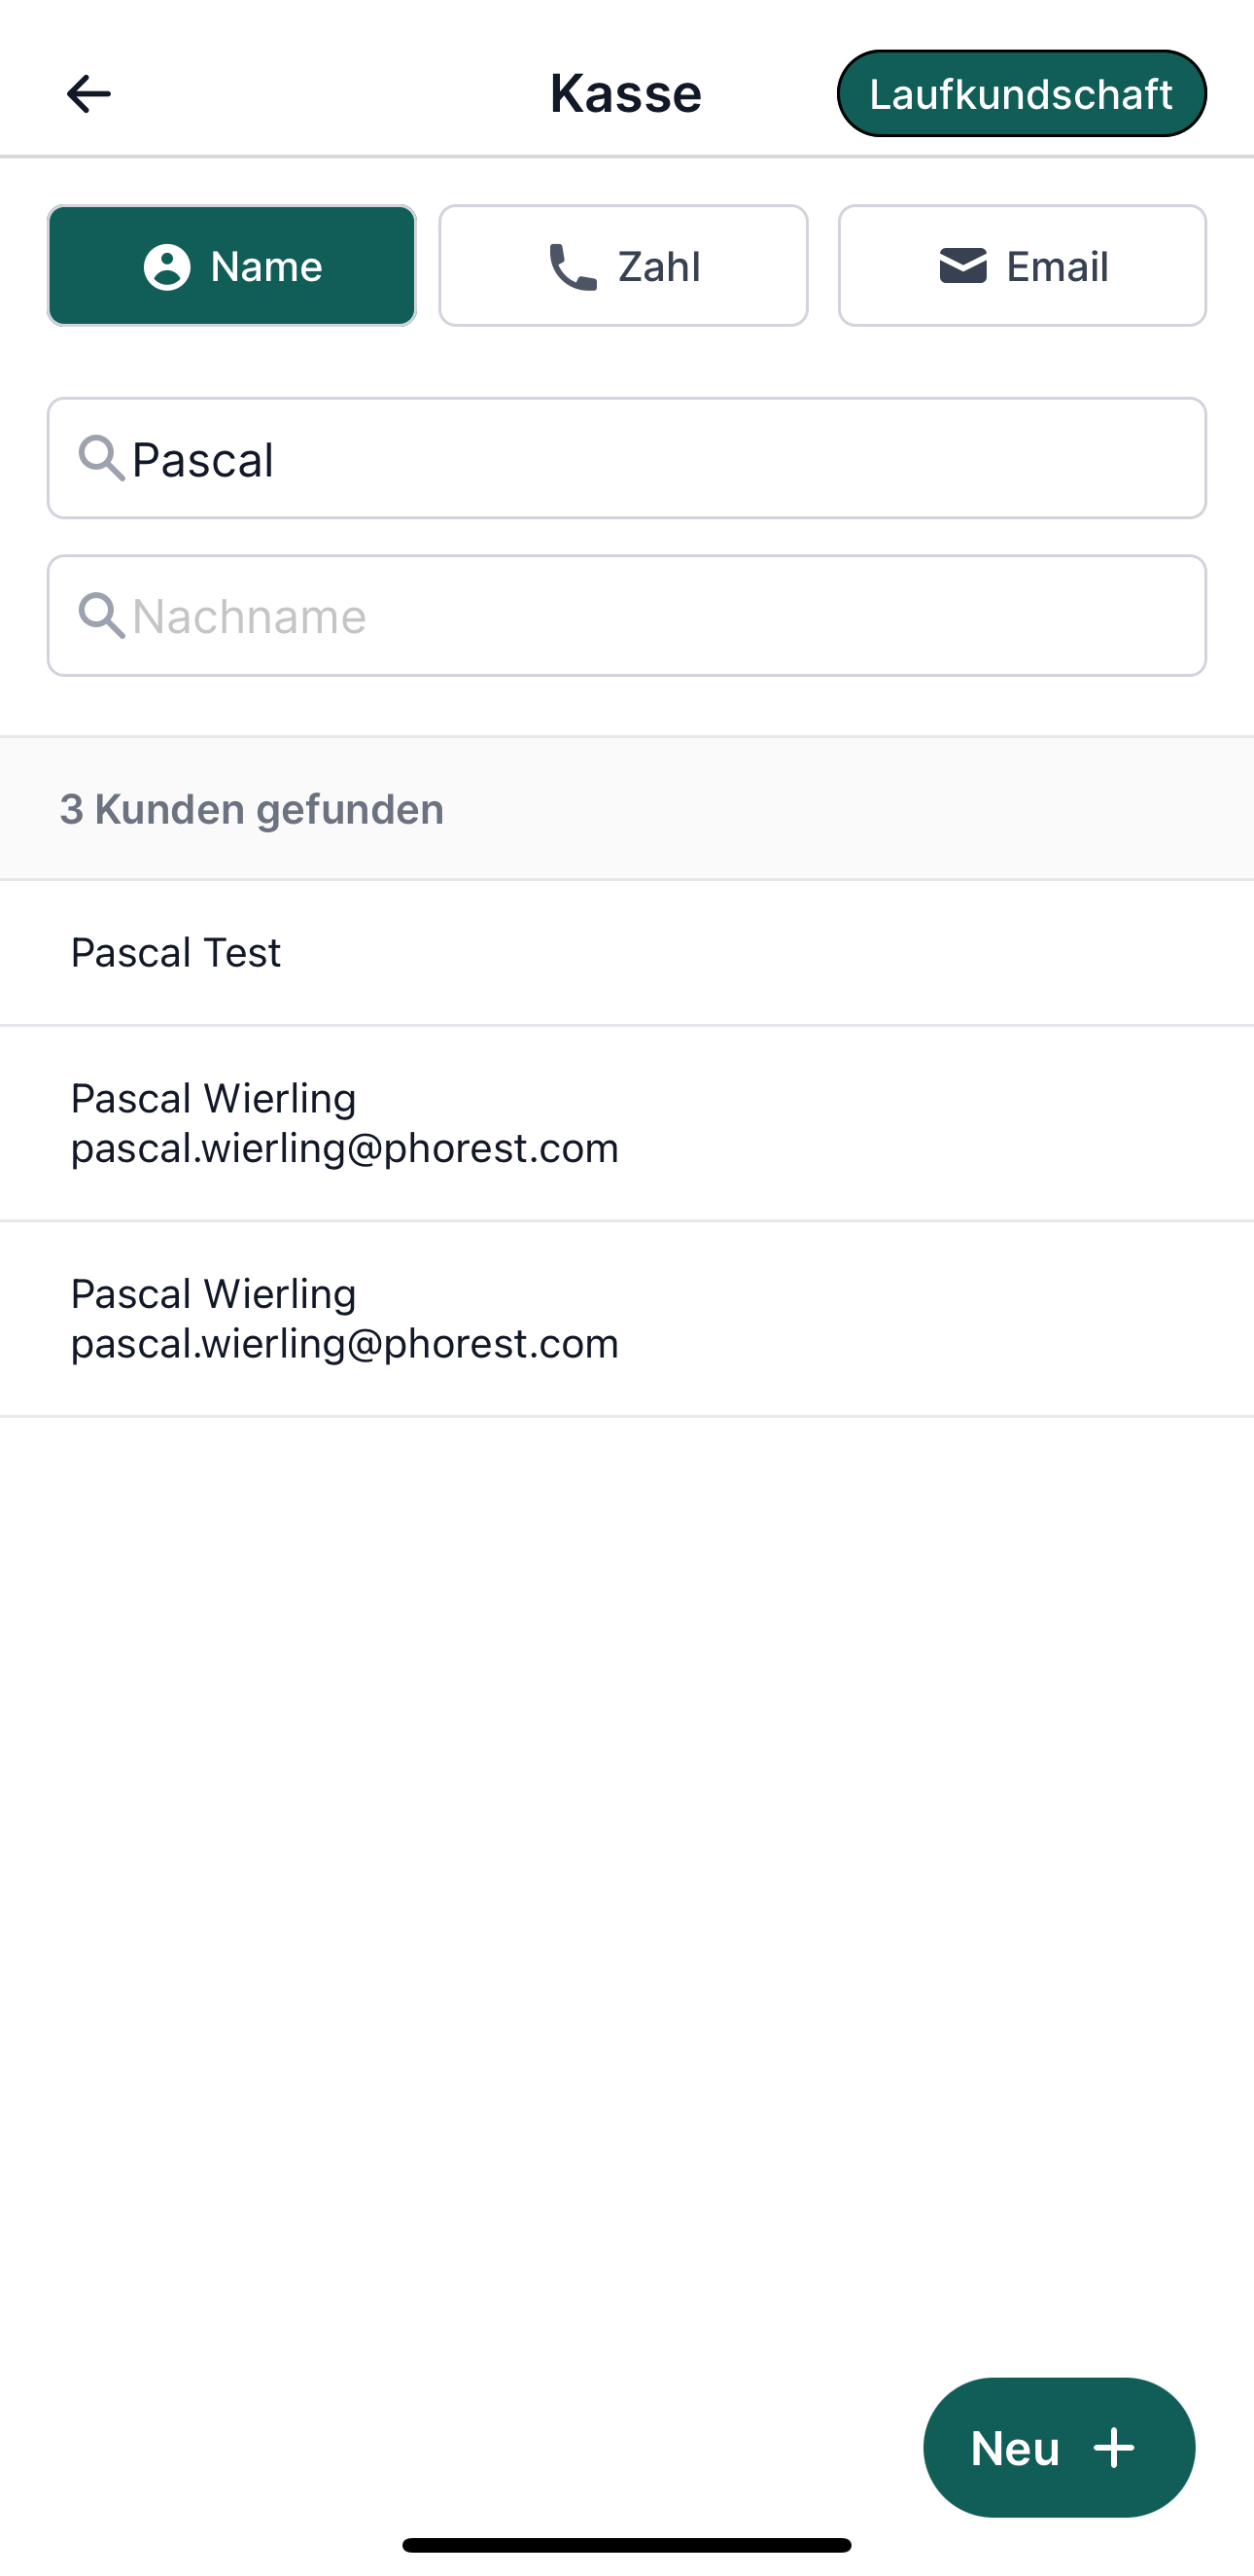Image resolution: width=1254 pixels, height=2576 pixels.
Task: Click the person icon in Name tab
Action: [167, 267]
